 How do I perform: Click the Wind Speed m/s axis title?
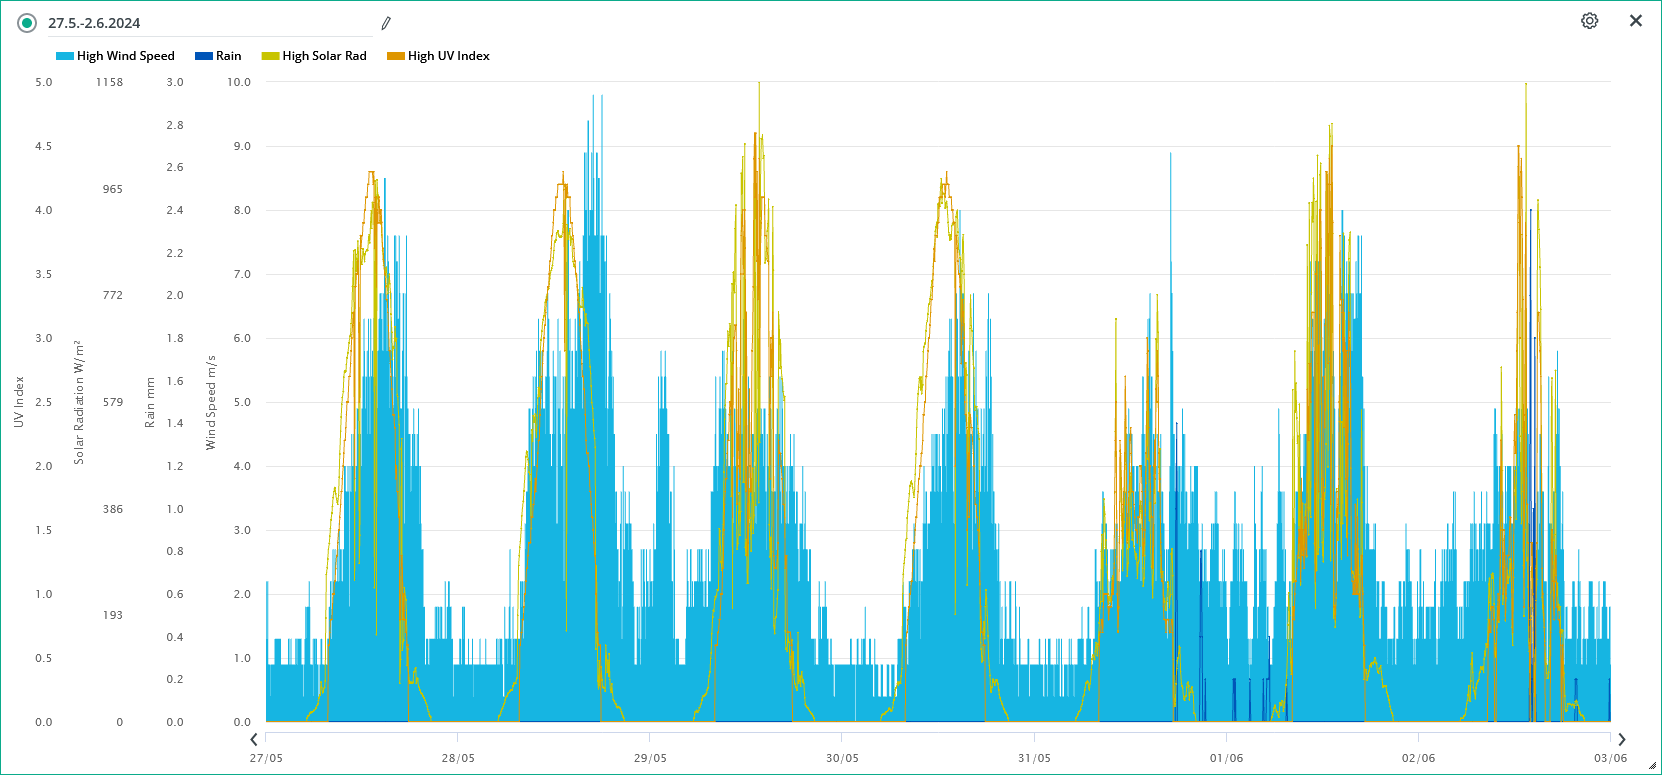tap(211, 402)
